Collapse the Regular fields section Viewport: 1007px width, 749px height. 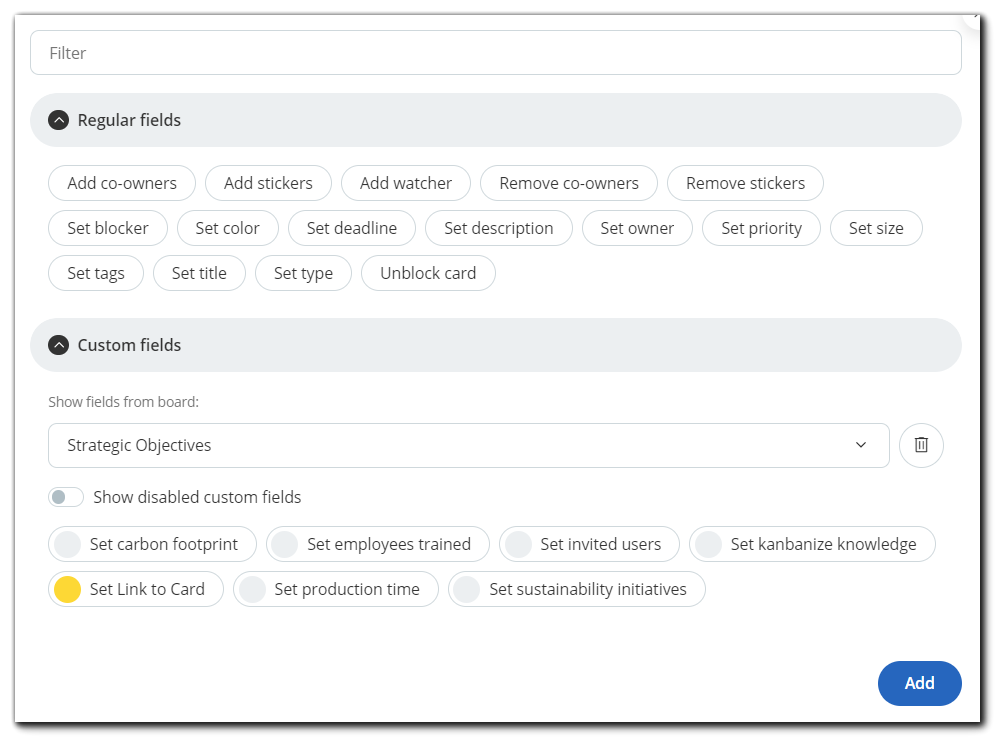click(59, 120)
